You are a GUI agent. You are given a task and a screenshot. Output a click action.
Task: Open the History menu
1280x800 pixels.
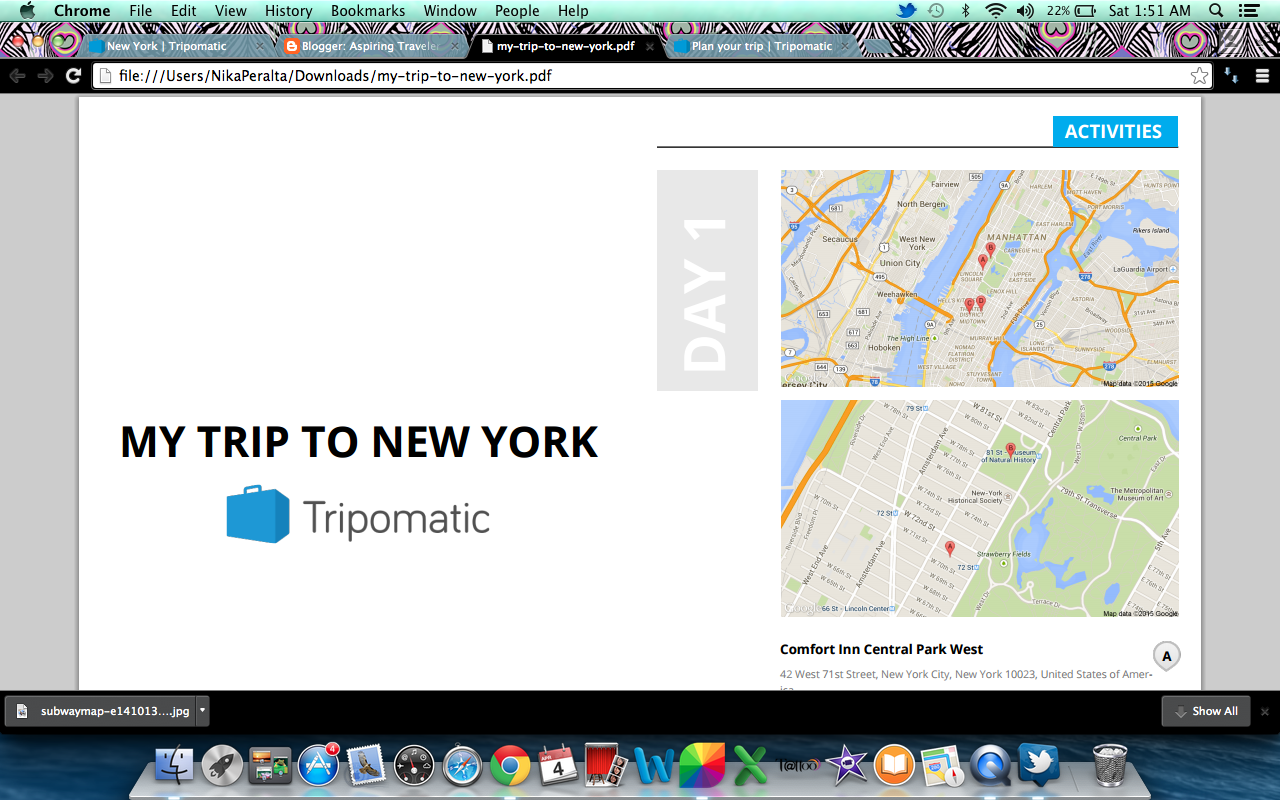pyautogui.click(x=289, y=11)
